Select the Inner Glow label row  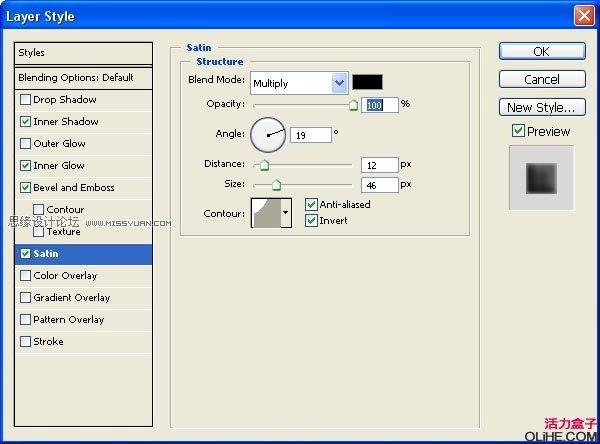[x=83, y=166]
